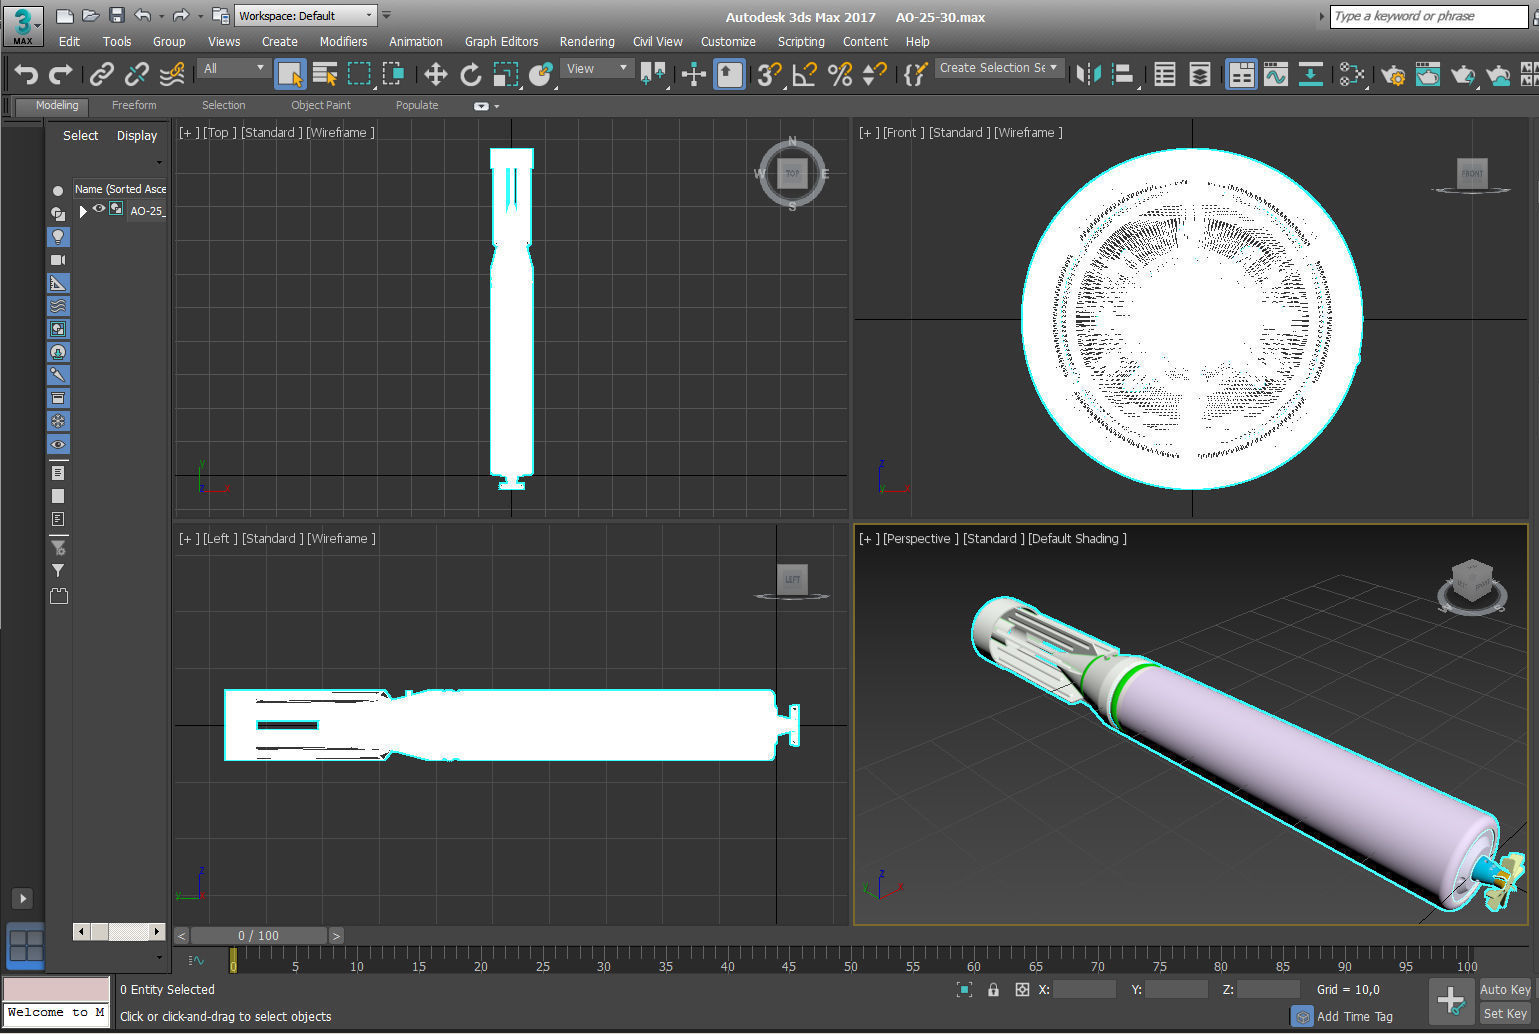
Task: Toggle visibility eye for AO-25 object
Action: pyautogui.click(x=99, y=209)
